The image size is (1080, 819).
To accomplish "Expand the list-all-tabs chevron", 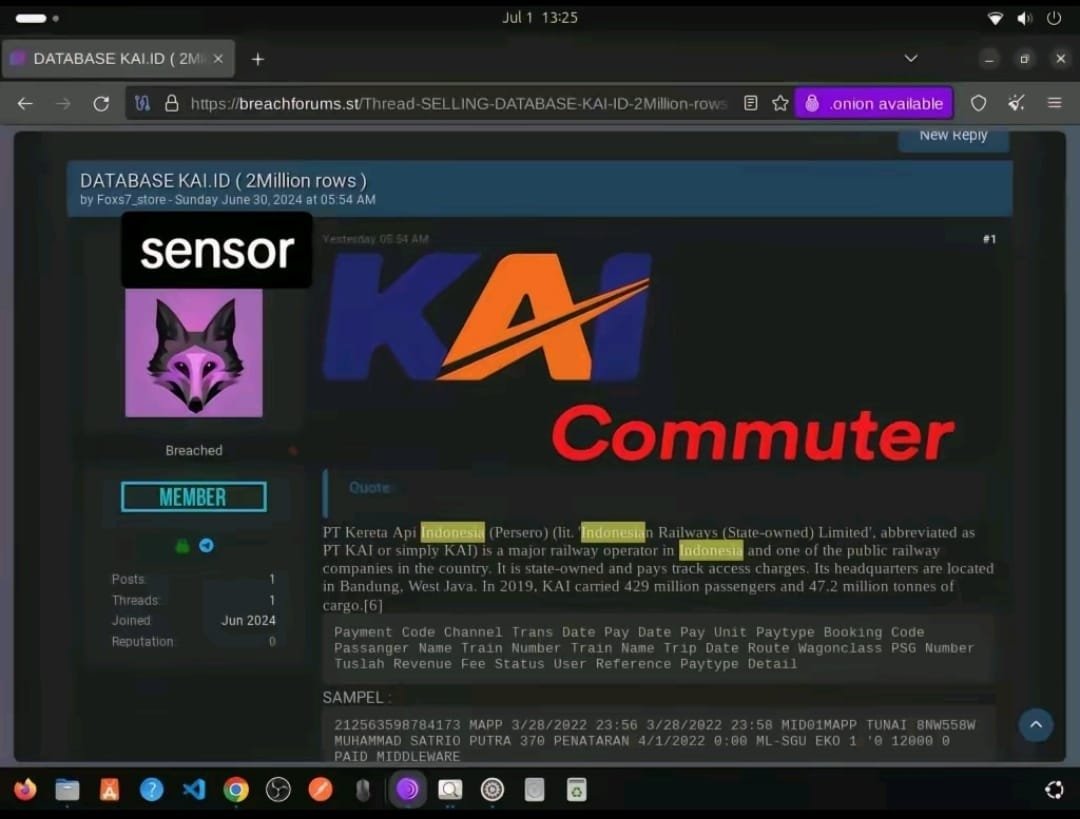I will pyautogui.click(x=911, y=59).
